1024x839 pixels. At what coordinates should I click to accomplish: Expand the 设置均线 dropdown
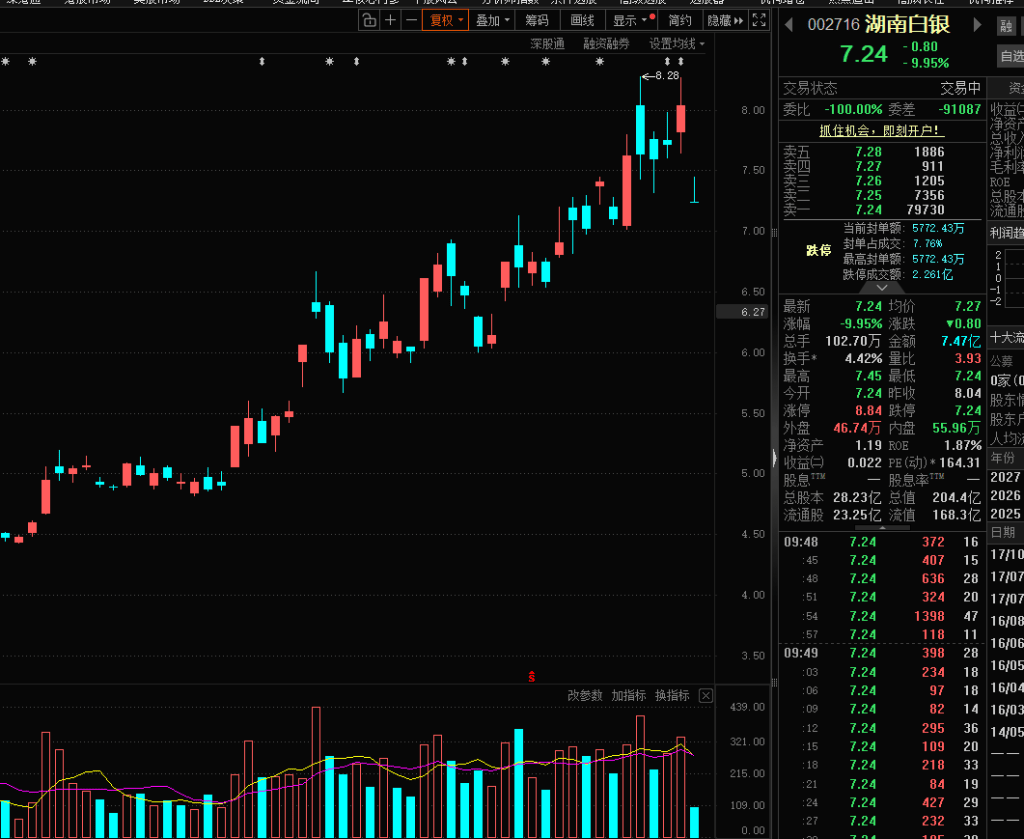pyautogui.click(x=677, y=44)
